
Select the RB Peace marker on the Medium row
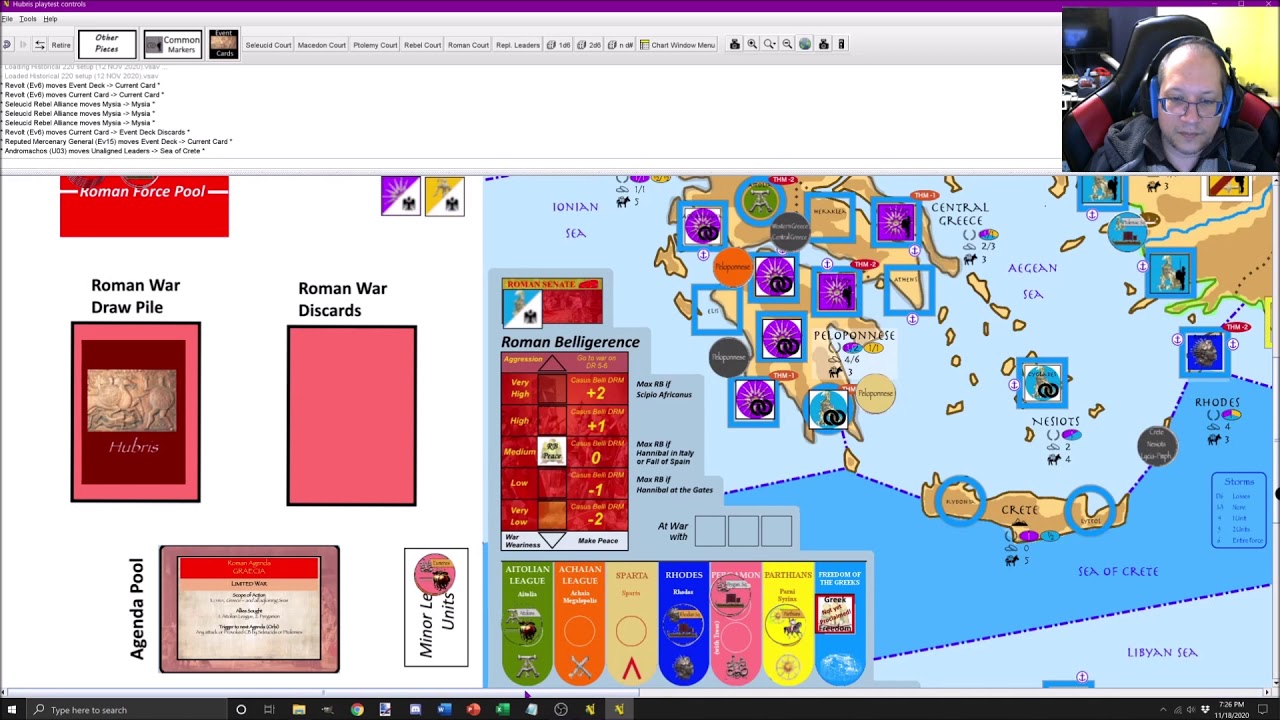coord(551,453)
